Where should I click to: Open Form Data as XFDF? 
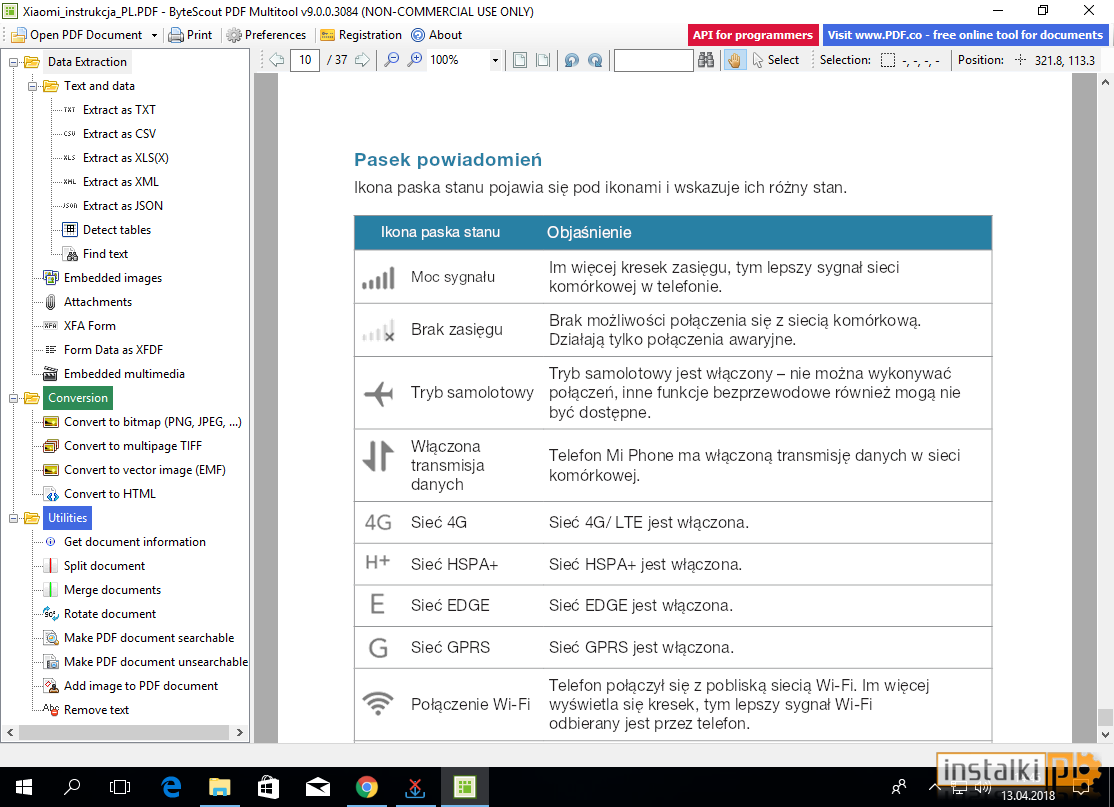tap(113, 350)
